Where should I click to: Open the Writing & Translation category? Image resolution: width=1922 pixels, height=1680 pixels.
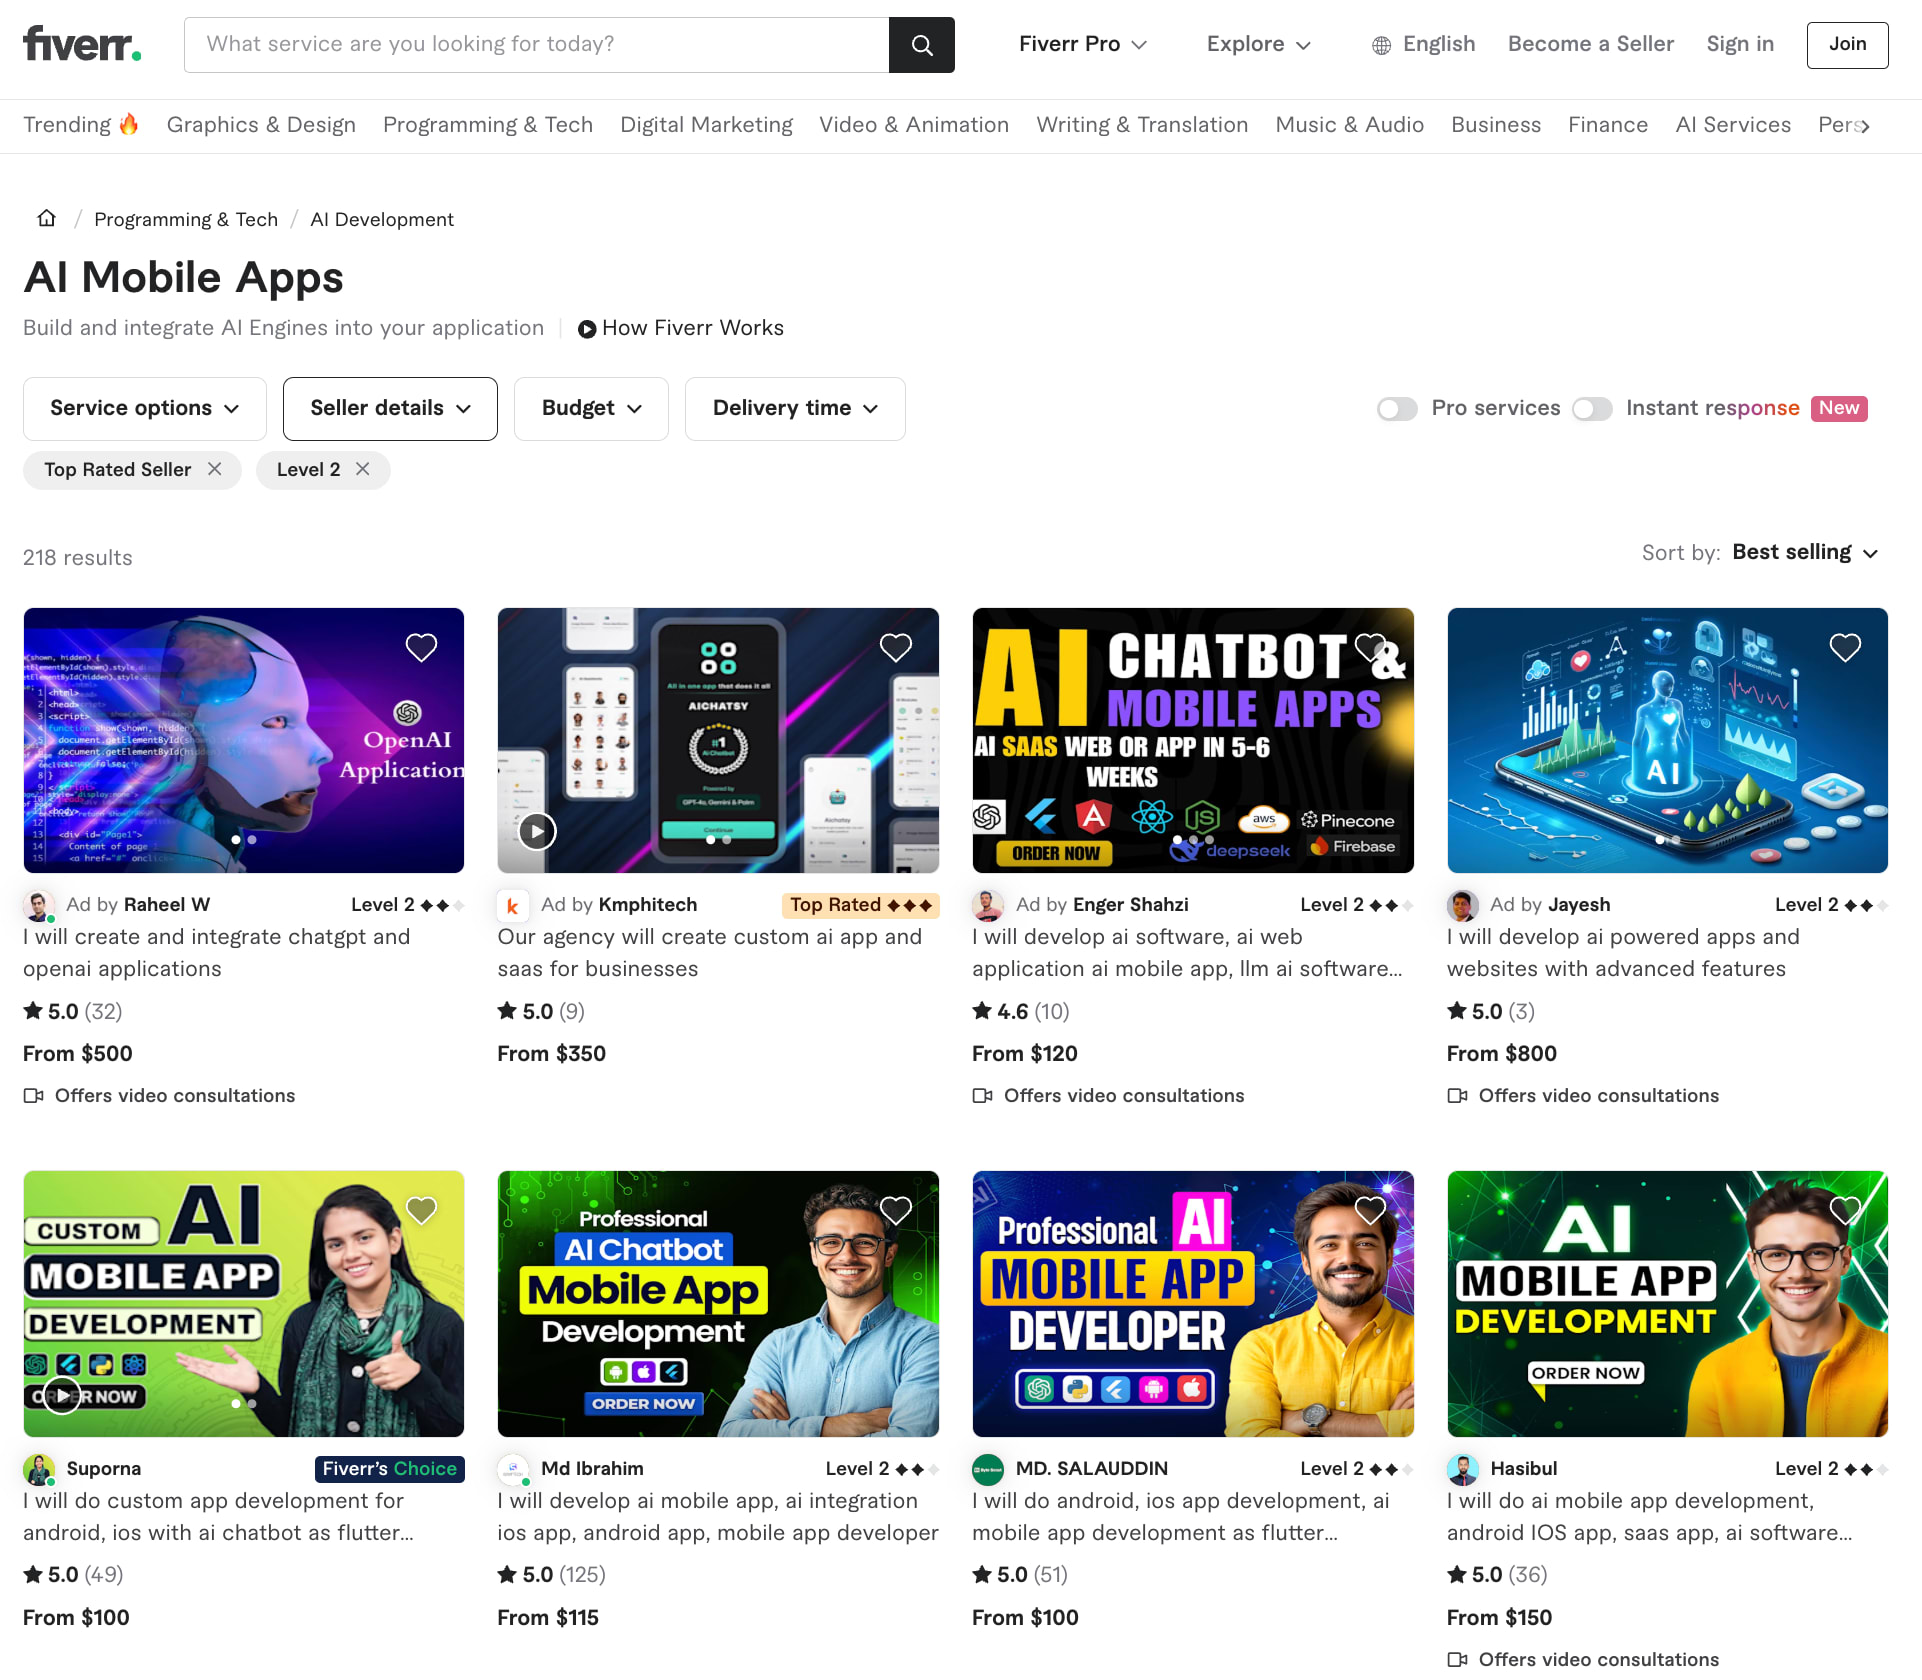pos(1142,125)
